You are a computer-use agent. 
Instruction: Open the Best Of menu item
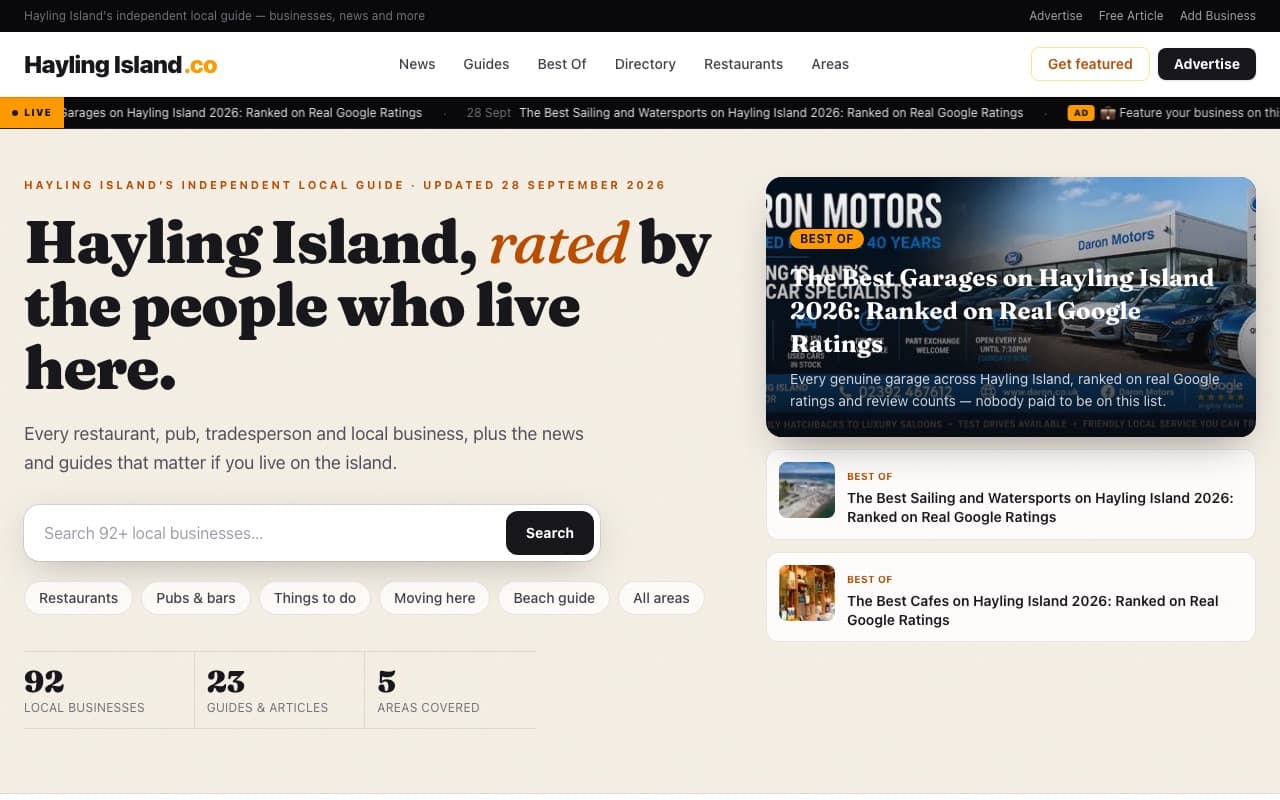(562, 64)
